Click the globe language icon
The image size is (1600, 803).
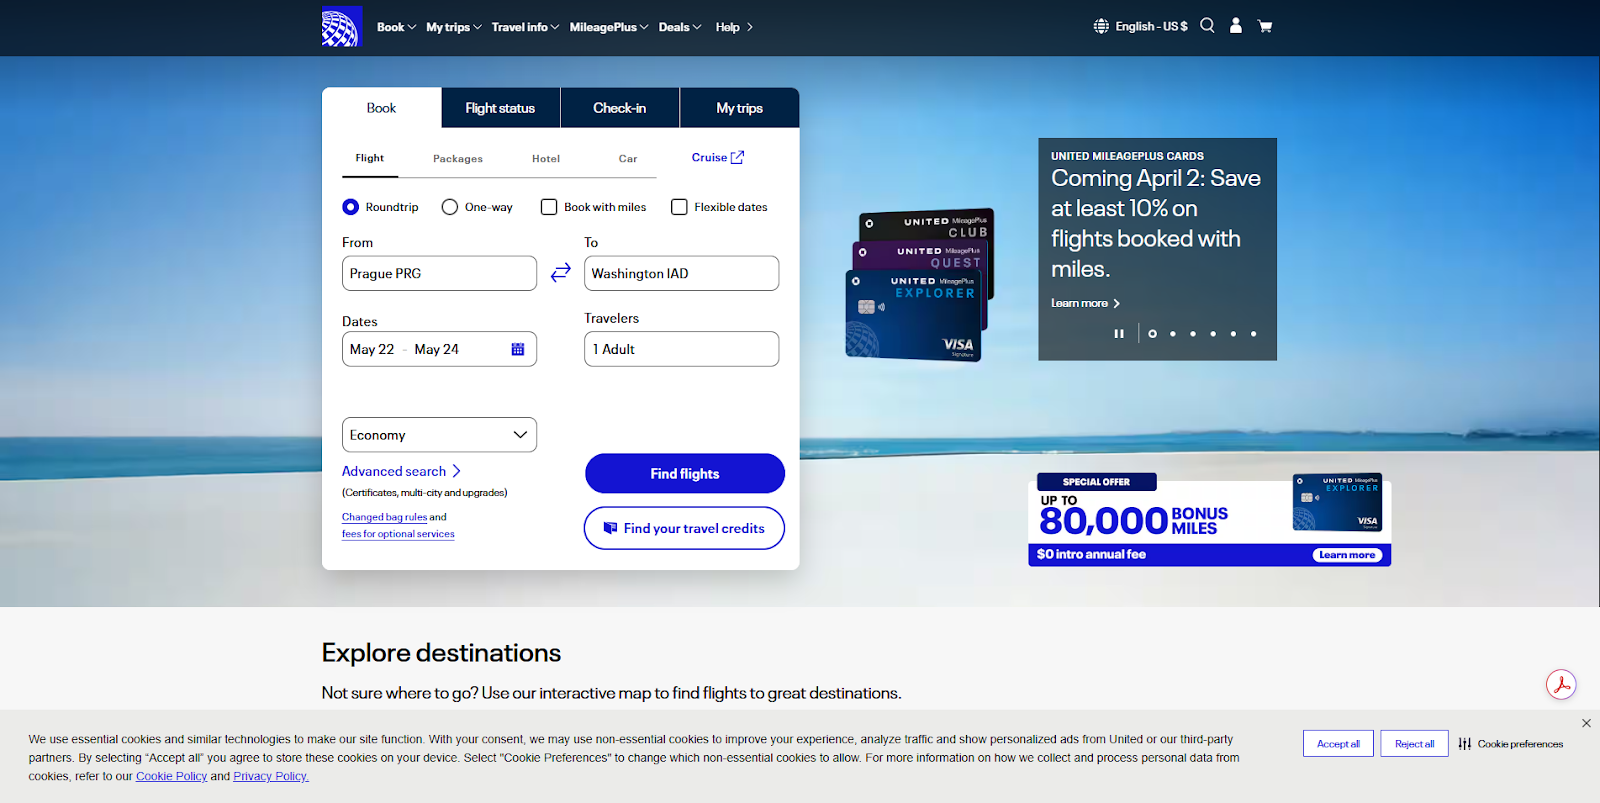click(1101, 26)
